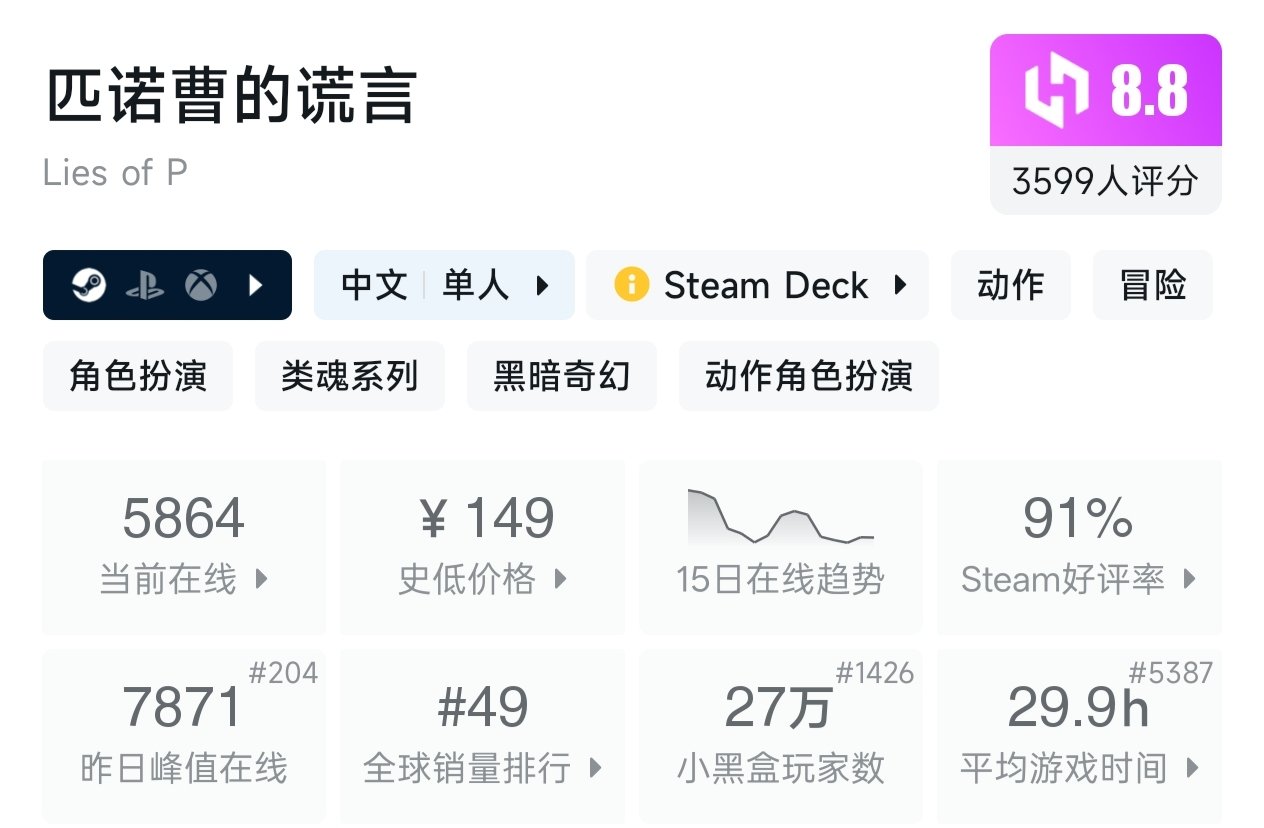Click the Heybox logo in score badge
The image size is (1264, 828).
coord(1055,90)
